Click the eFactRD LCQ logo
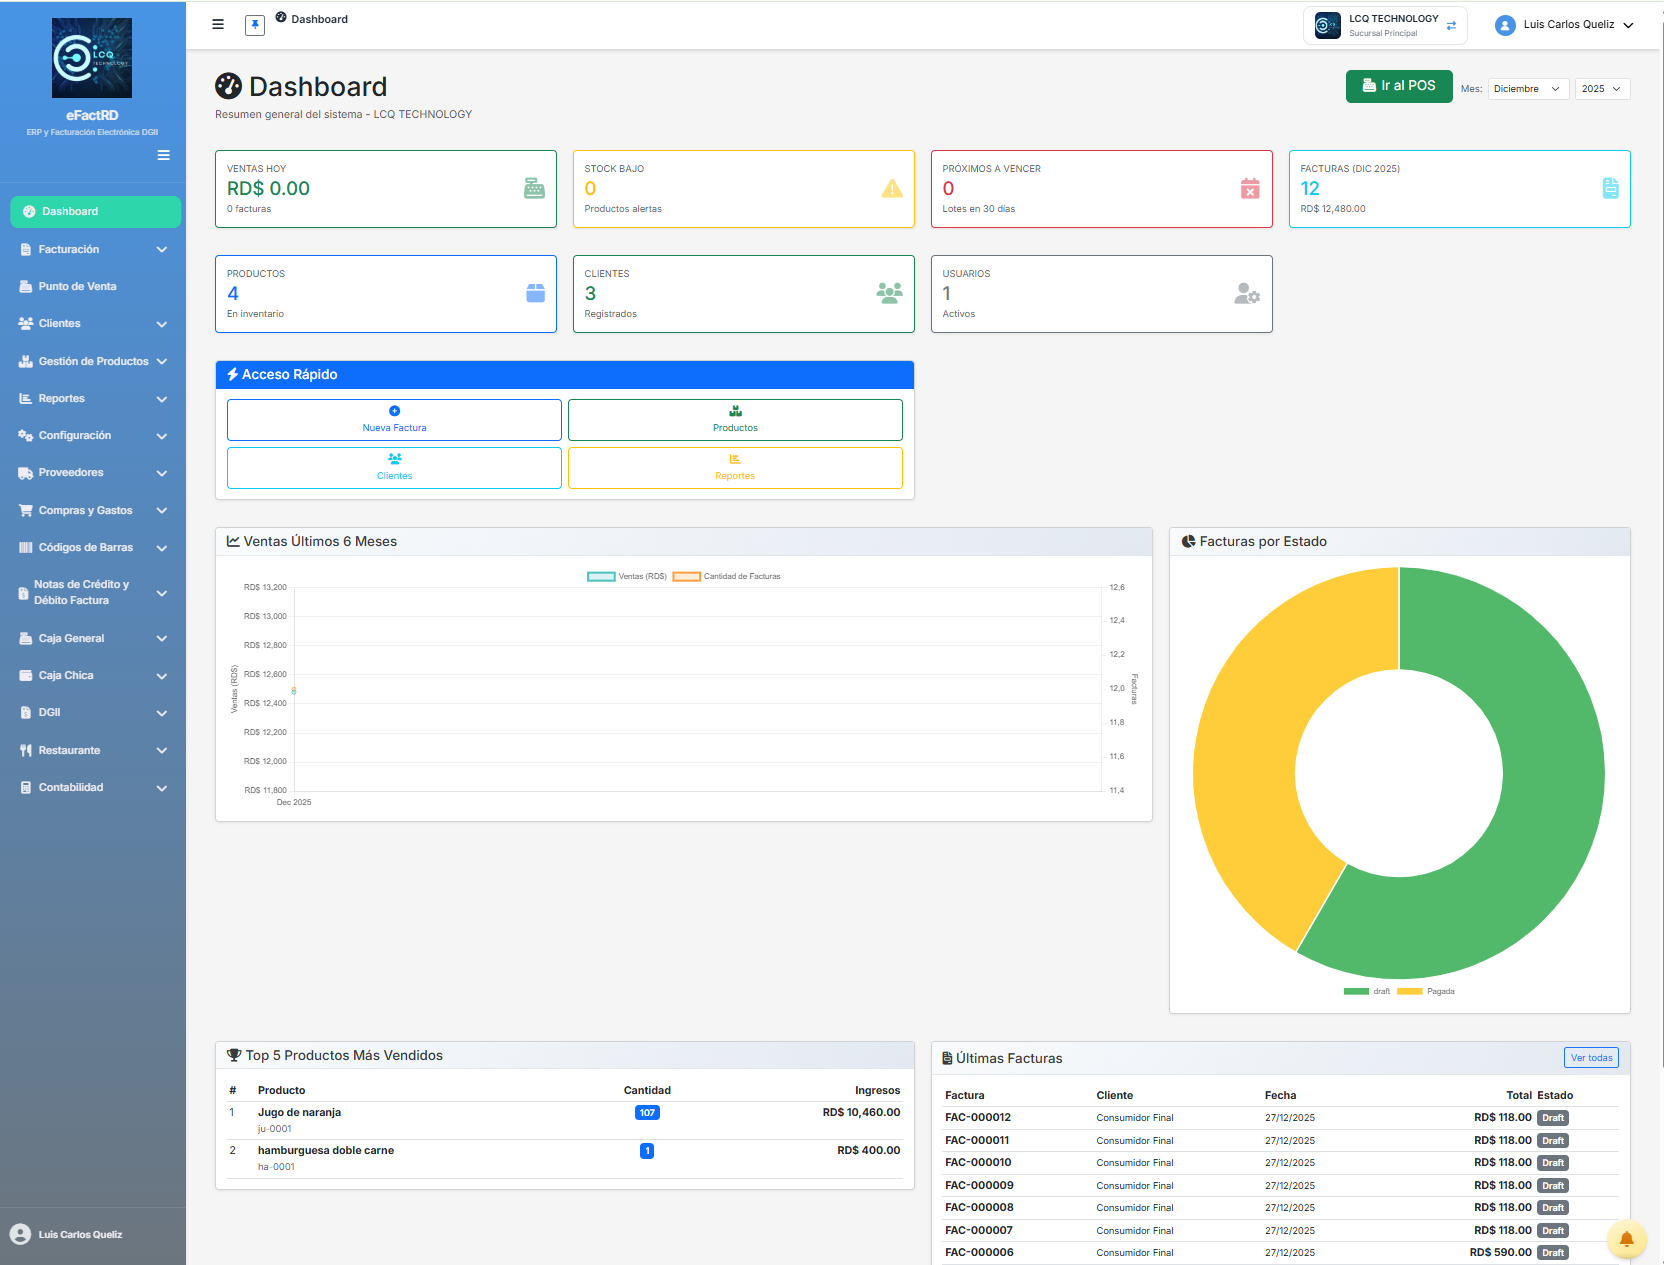This screenshot has height=1265, width=1664. (92, 58)
